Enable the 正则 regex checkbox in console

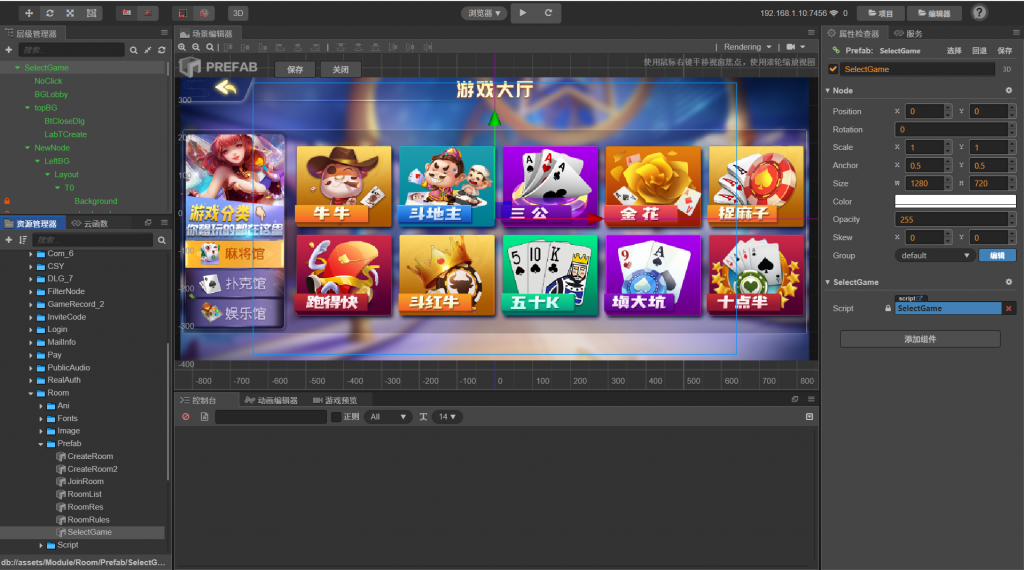point(336,416)
